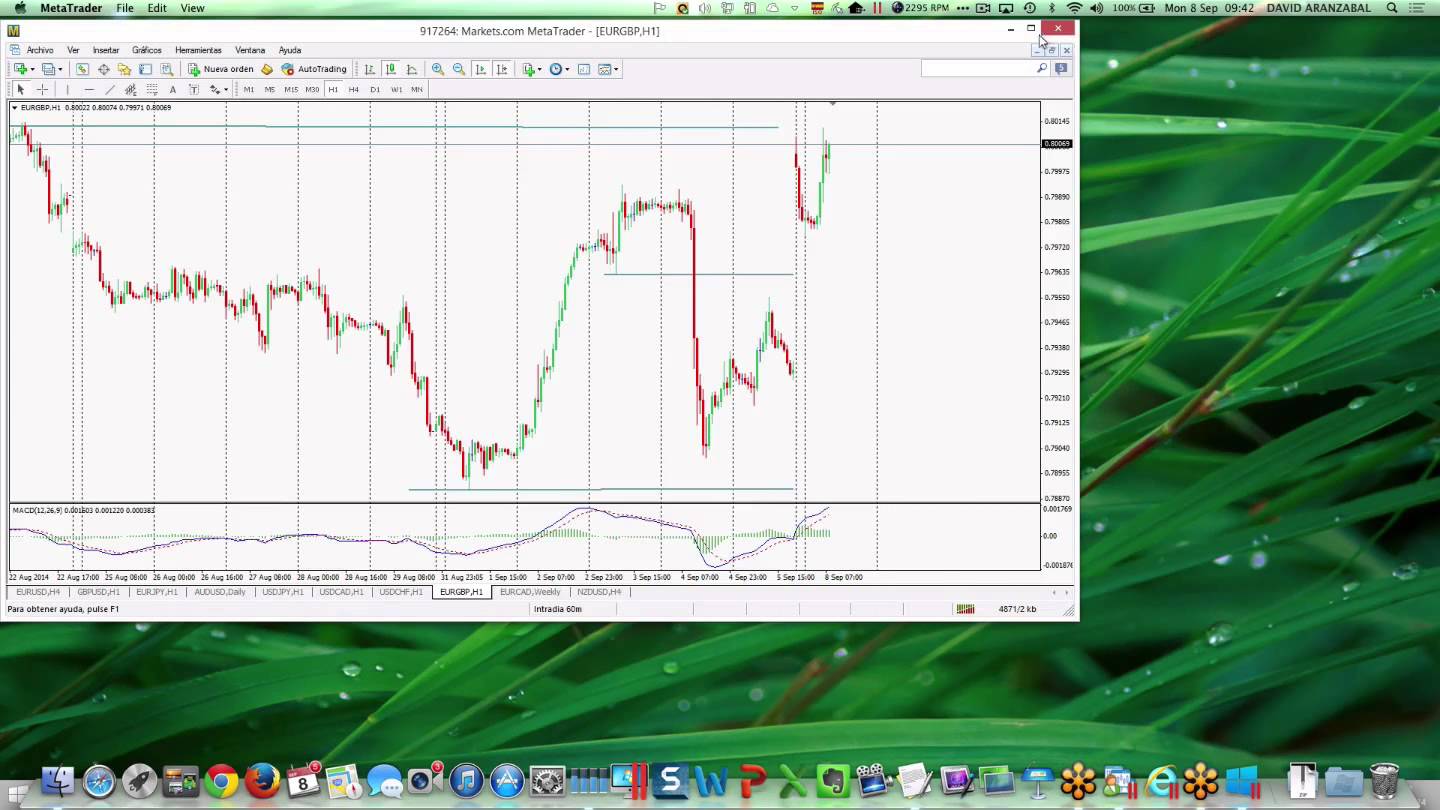Switch to the GBPUSD,H1 chart tab
The height and width of the screenshot is (810, 1440).
(x=98, y=592)
